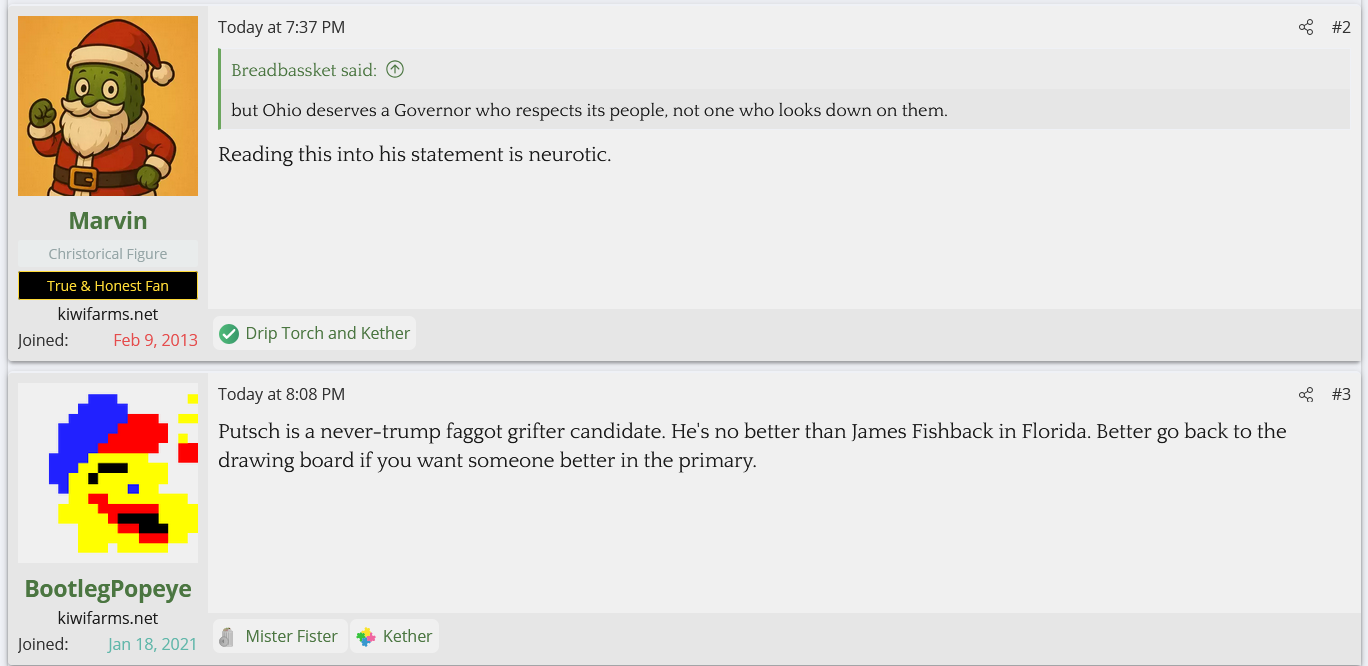Click the "Breadbassket said:" quote header
This screenshot has height=666, width=1368.
point(304,70)
